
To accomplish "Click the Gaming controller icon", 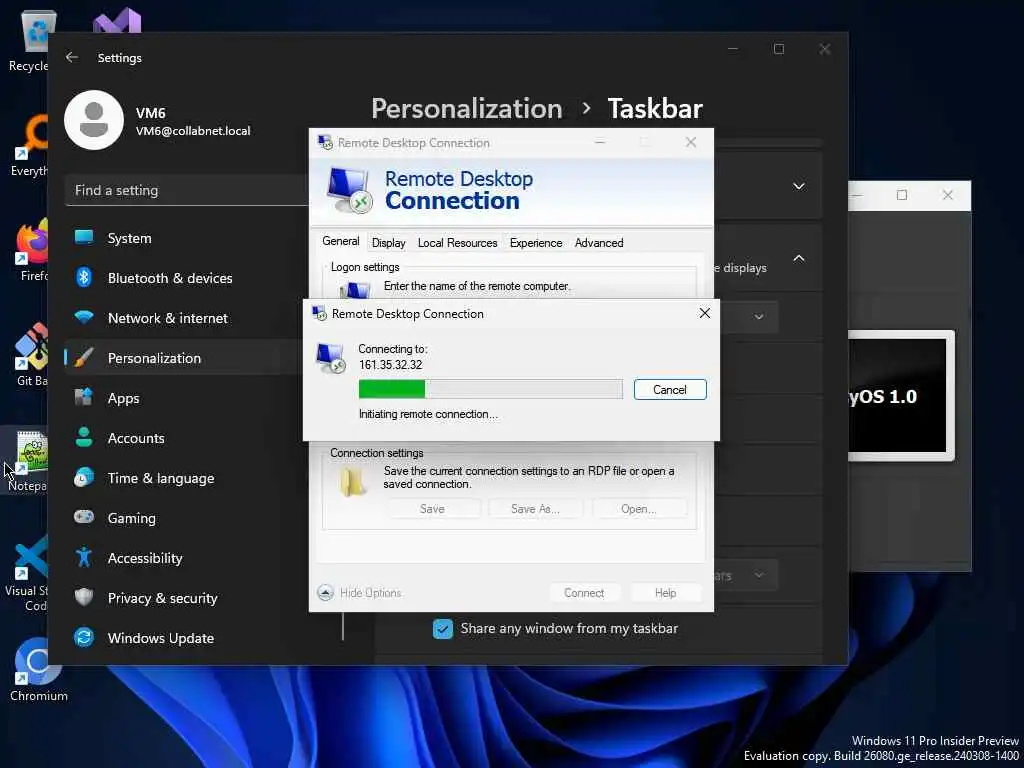I will click(84, 517).
